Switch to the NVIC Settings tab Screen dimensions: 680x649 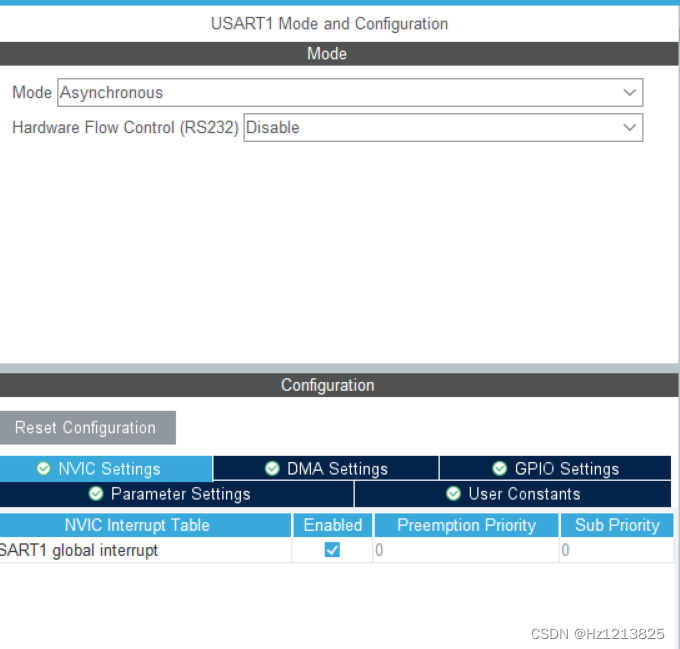tap(106, 469)
